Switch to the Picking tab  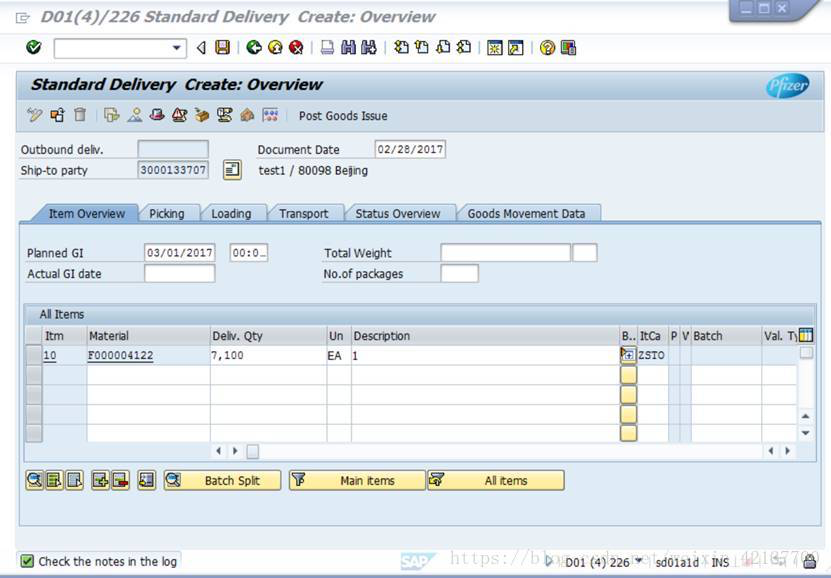tap(167, 213)
